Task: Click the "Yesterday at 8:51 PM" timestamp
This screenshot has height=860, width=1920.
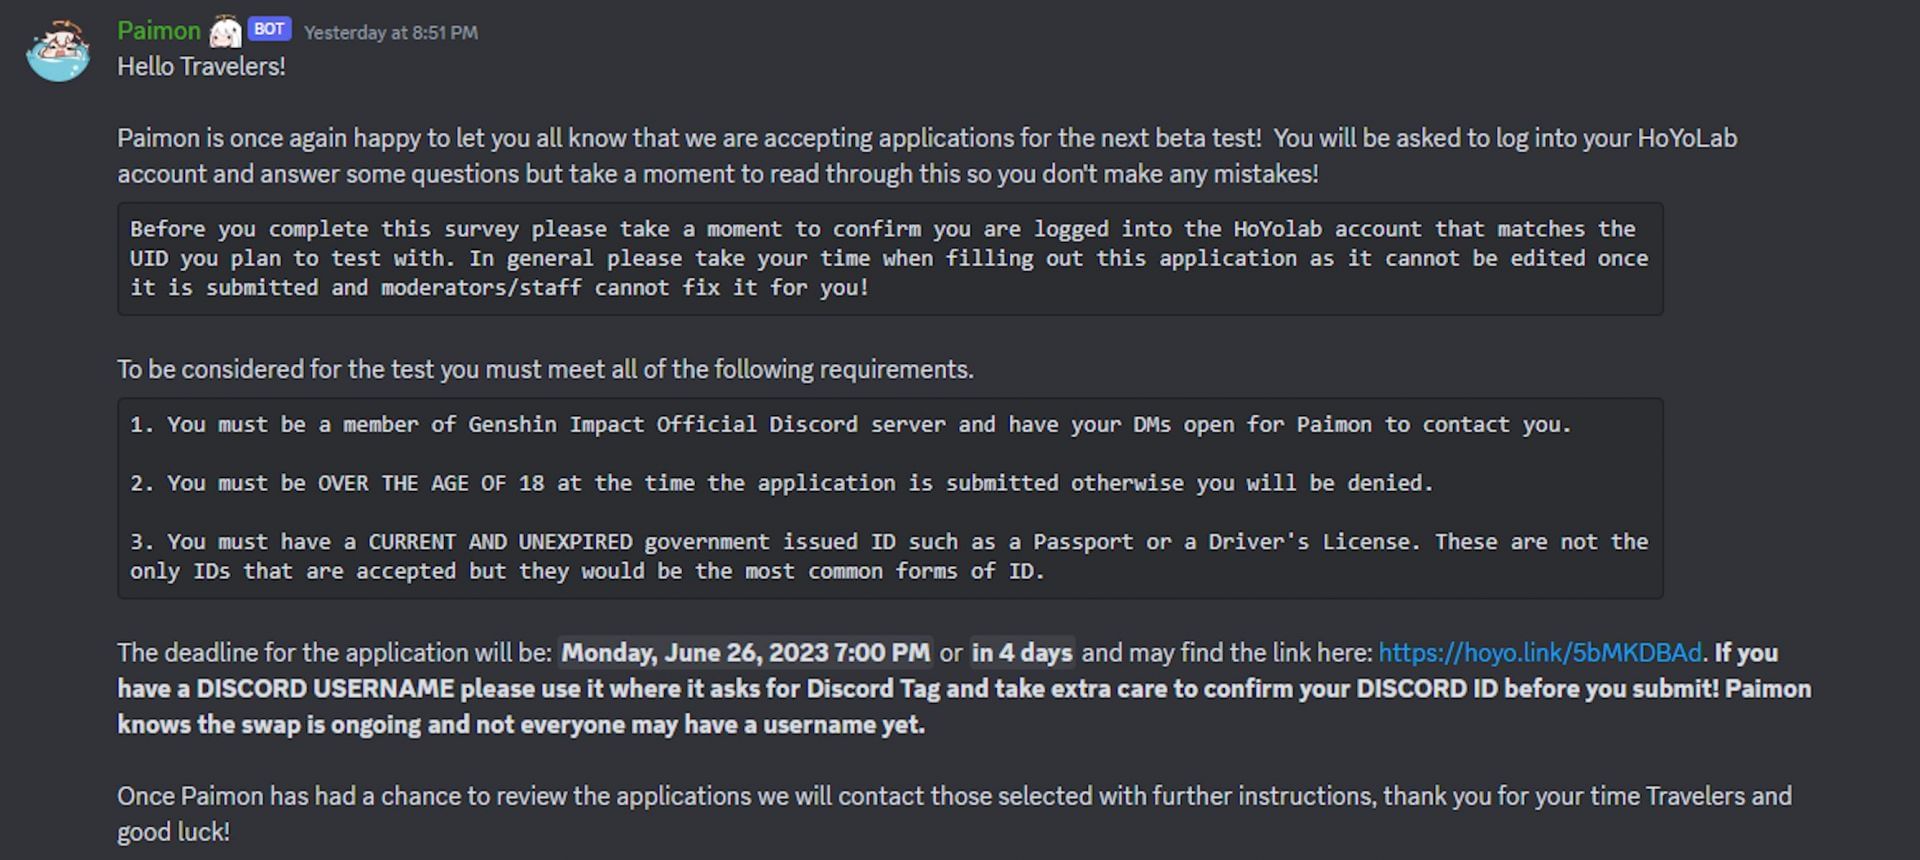Action: pyautogui.click(x=391, y=33)
